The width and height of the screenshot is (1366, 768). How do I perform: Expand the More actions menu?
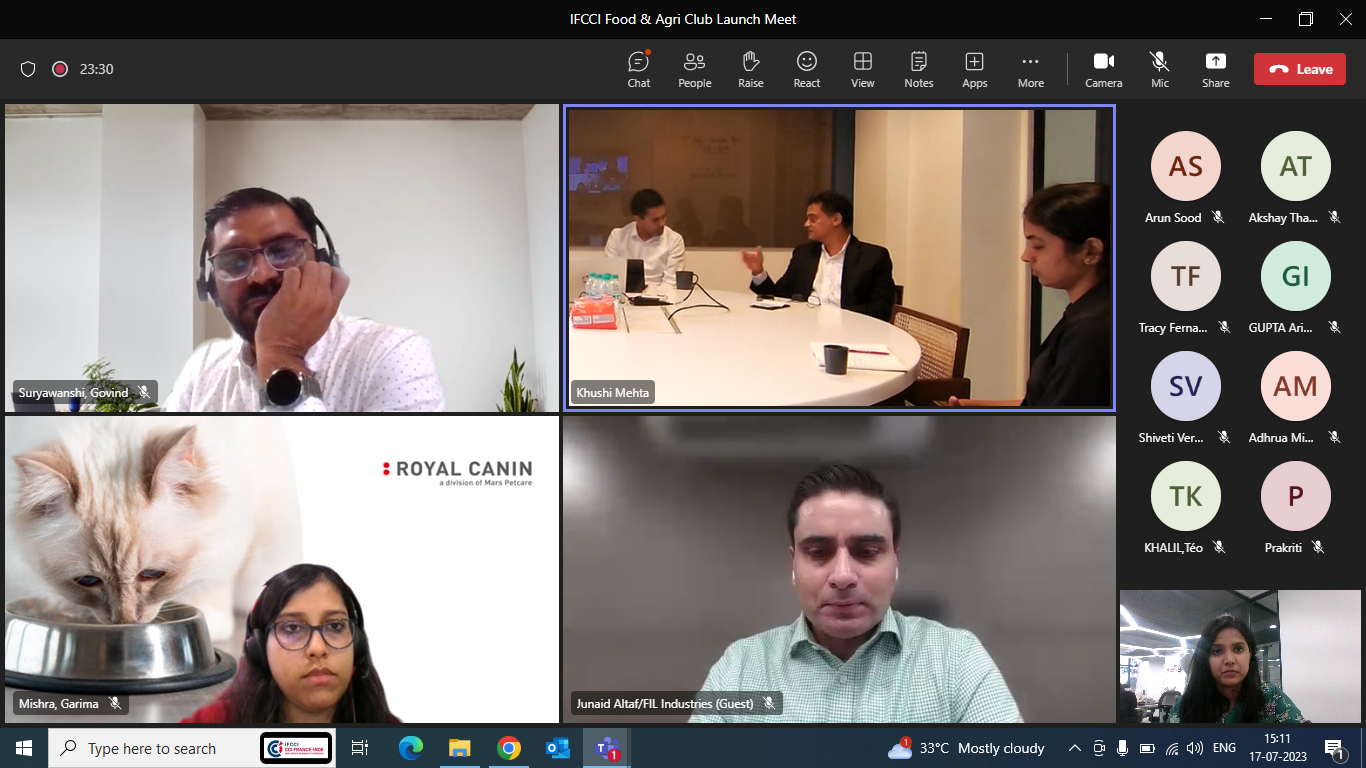[x=1030, y=69]
